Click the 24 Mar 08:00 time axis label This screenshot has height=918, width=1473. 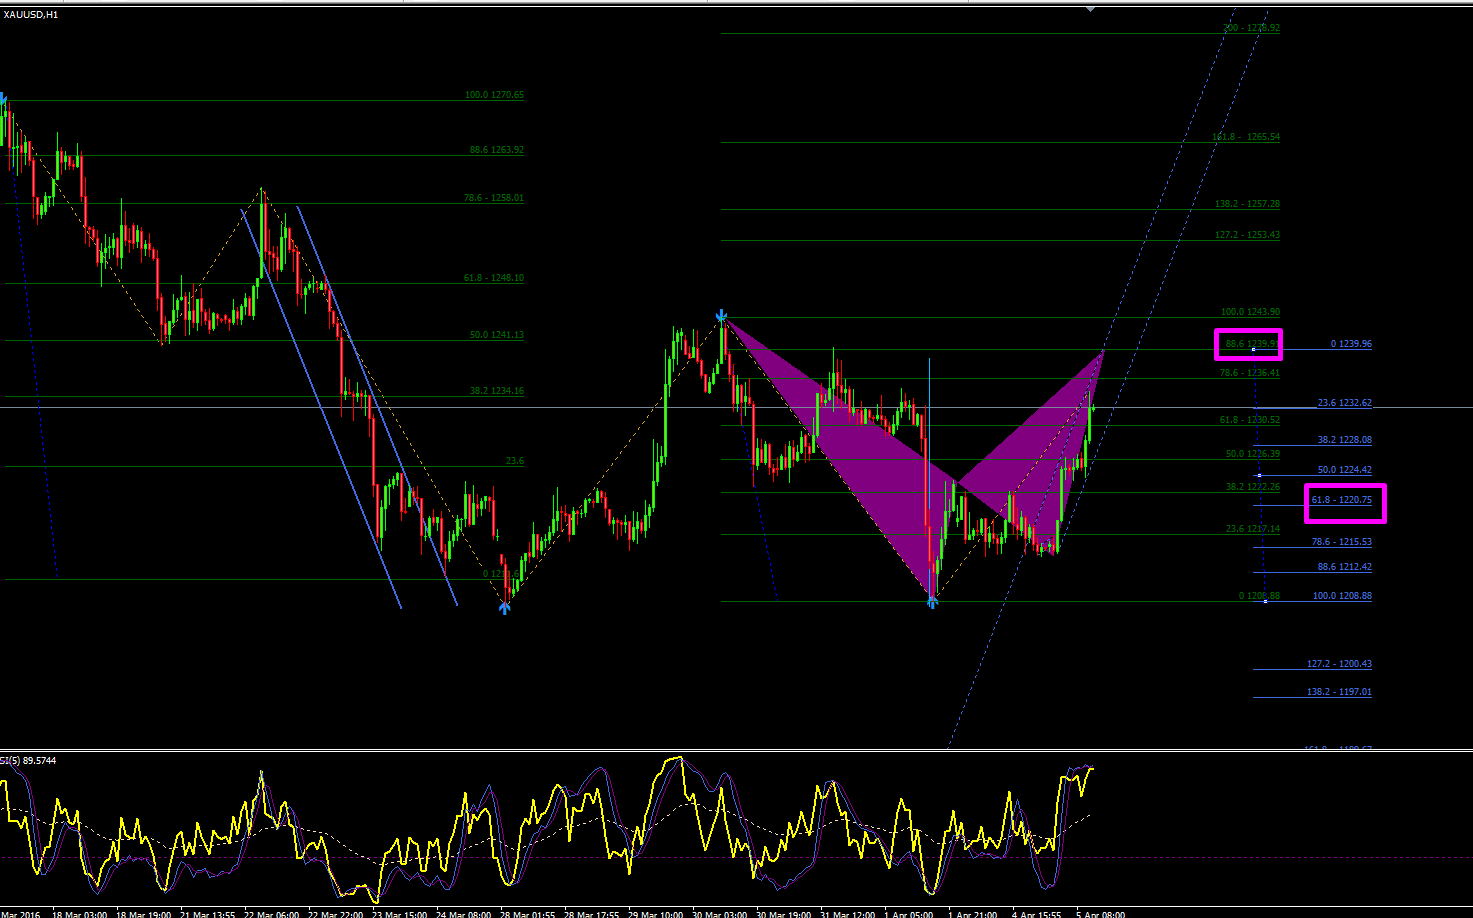pyautogui.click(x=464, y=914)
